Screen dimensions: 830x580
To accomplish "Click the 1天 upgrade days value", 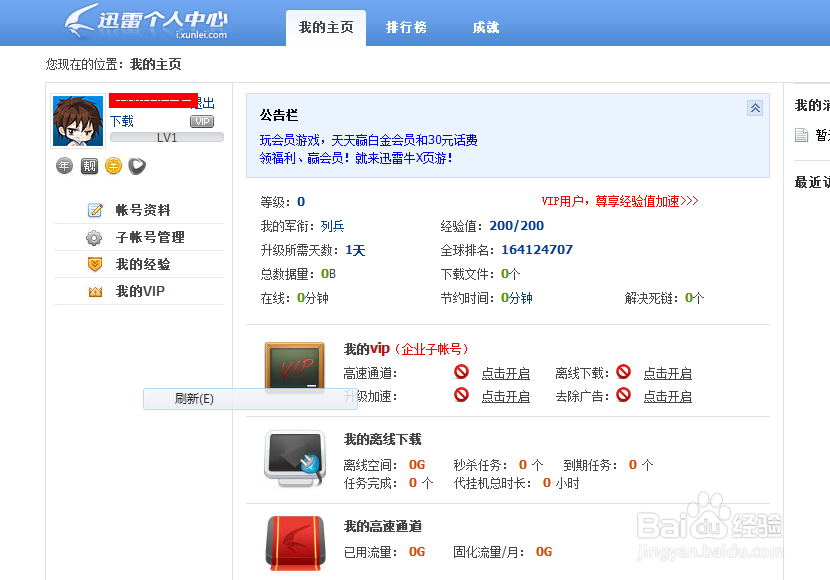I will click(355, 250).
